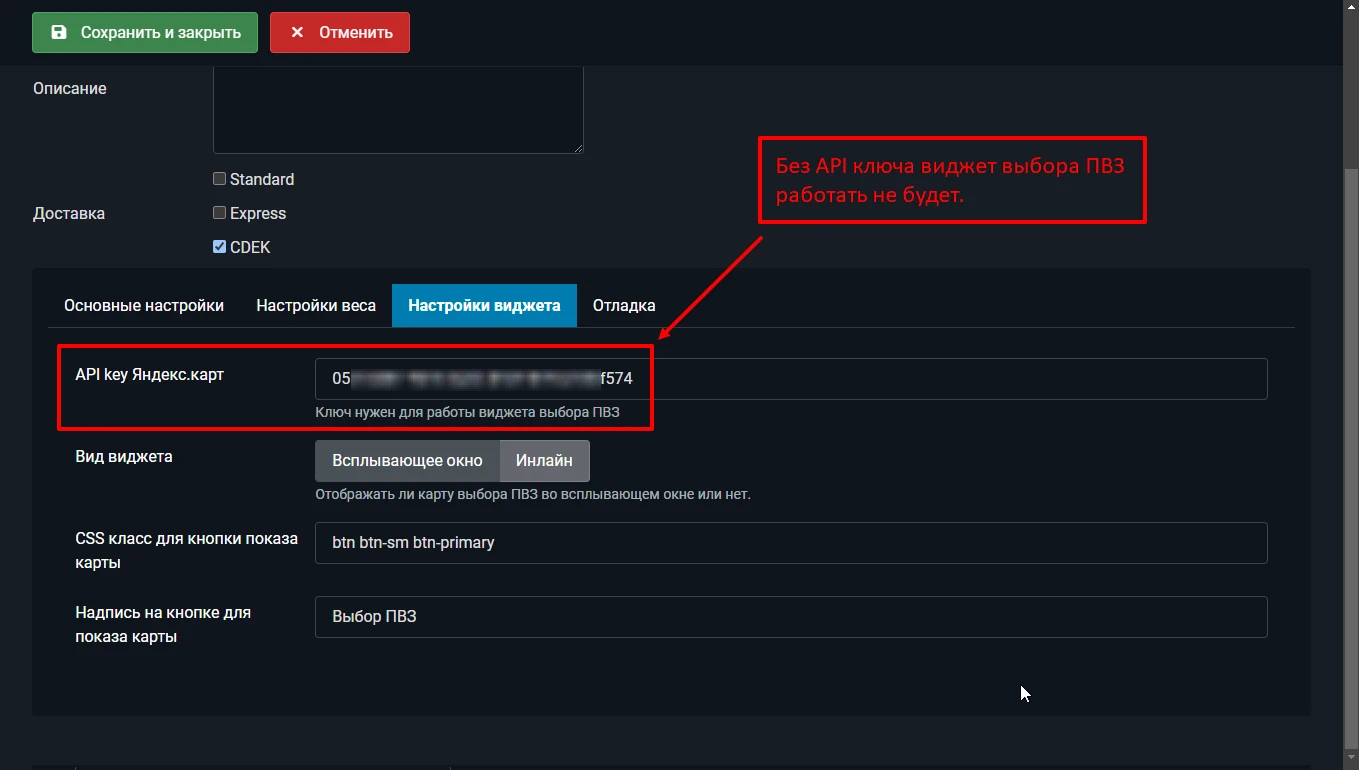Click the Сохранить и закрыть button
Screen dimensions: 1359x770
(145, 32)
